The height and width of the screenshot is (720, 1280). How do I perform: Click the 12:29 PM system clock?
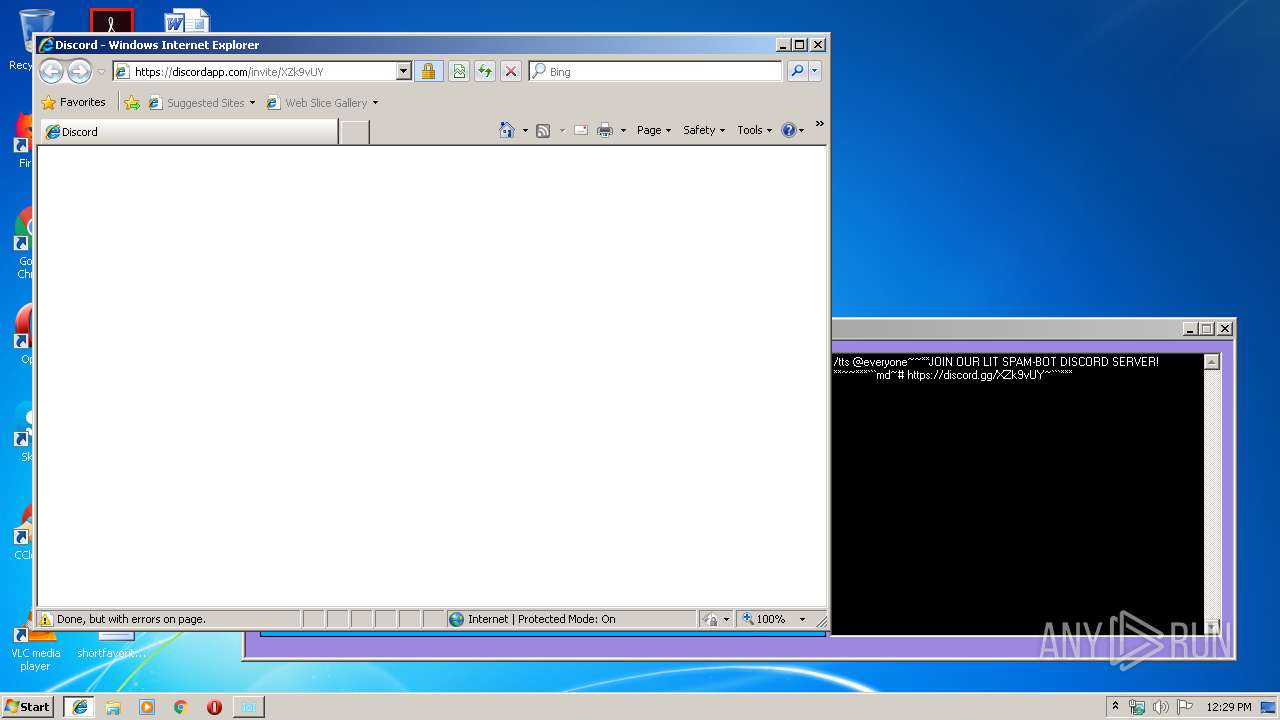click(x=1228, y=707)
